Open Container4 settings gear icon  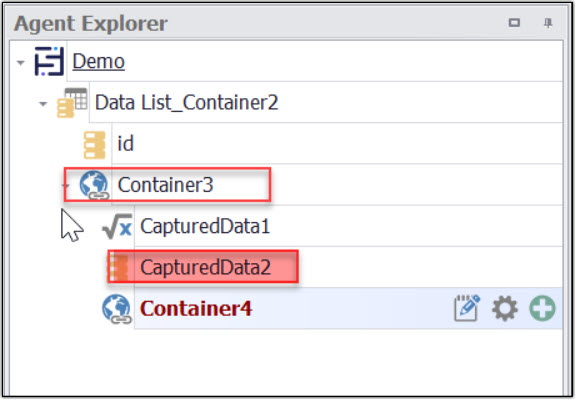[x=505, y=309]
